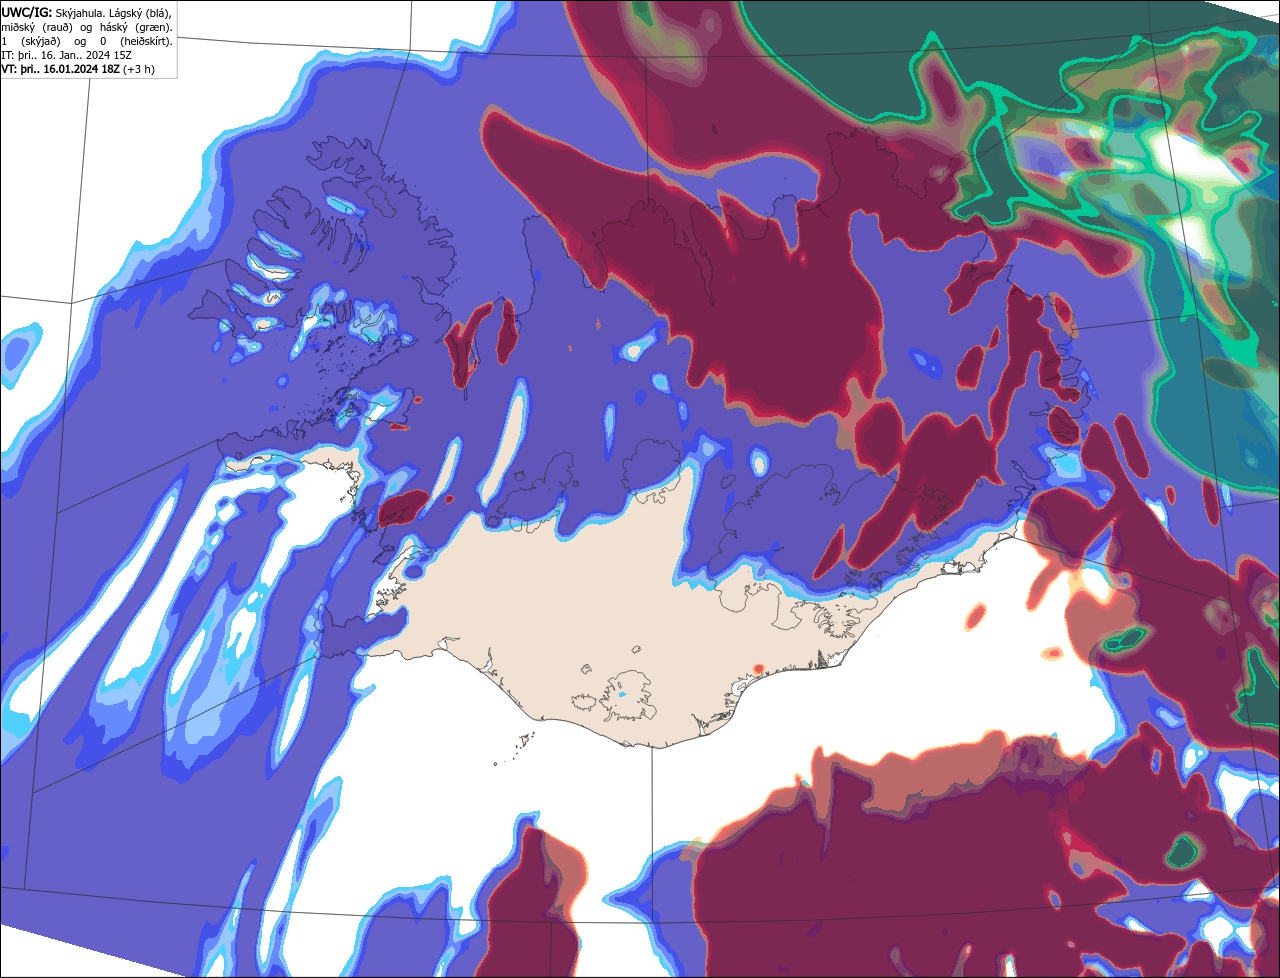Click the bold "VT: þri.. 16.01.2024 18Z" text
This screenshot has width=1280, height=978.
[x=60, y=69]
